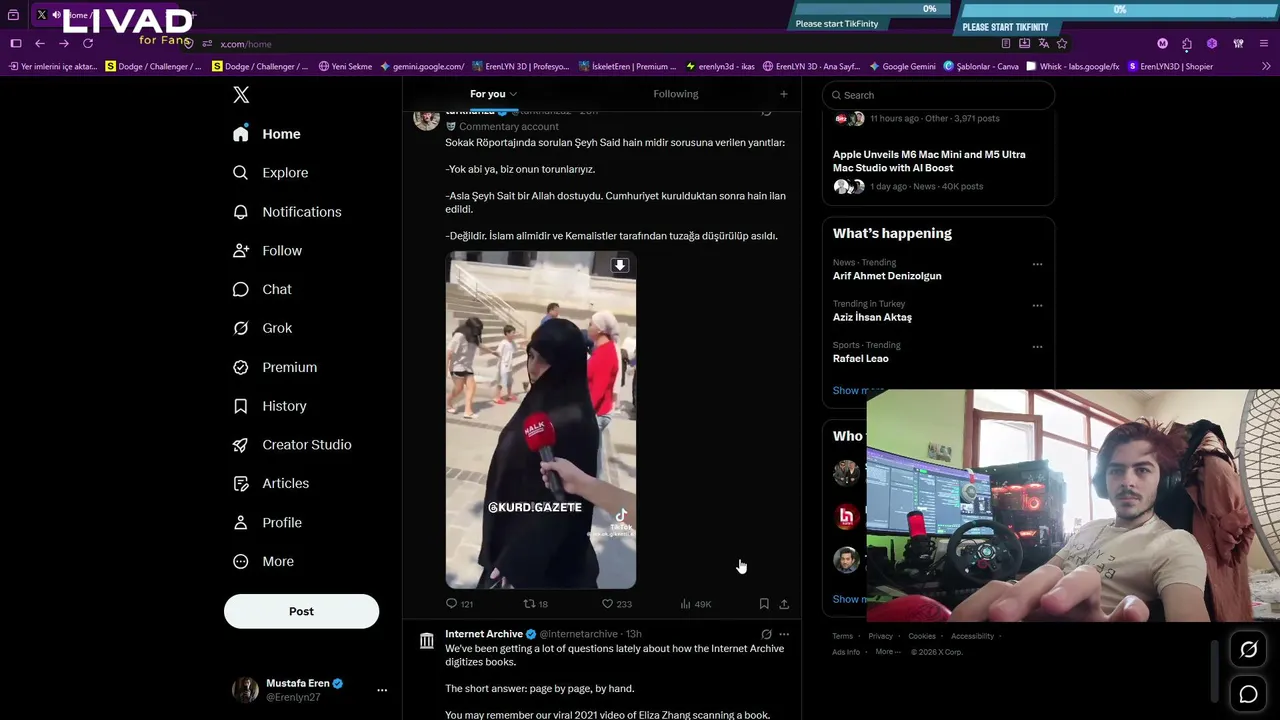Go back in the browser
1280x720 pixels.
pos(40,44)
